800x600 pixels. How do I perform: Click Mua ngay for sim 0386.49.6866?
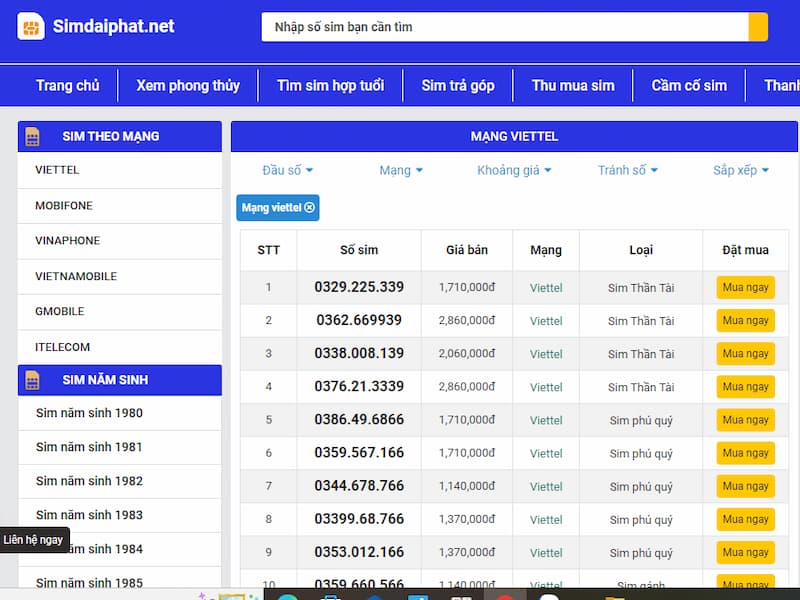pos(745,420)
